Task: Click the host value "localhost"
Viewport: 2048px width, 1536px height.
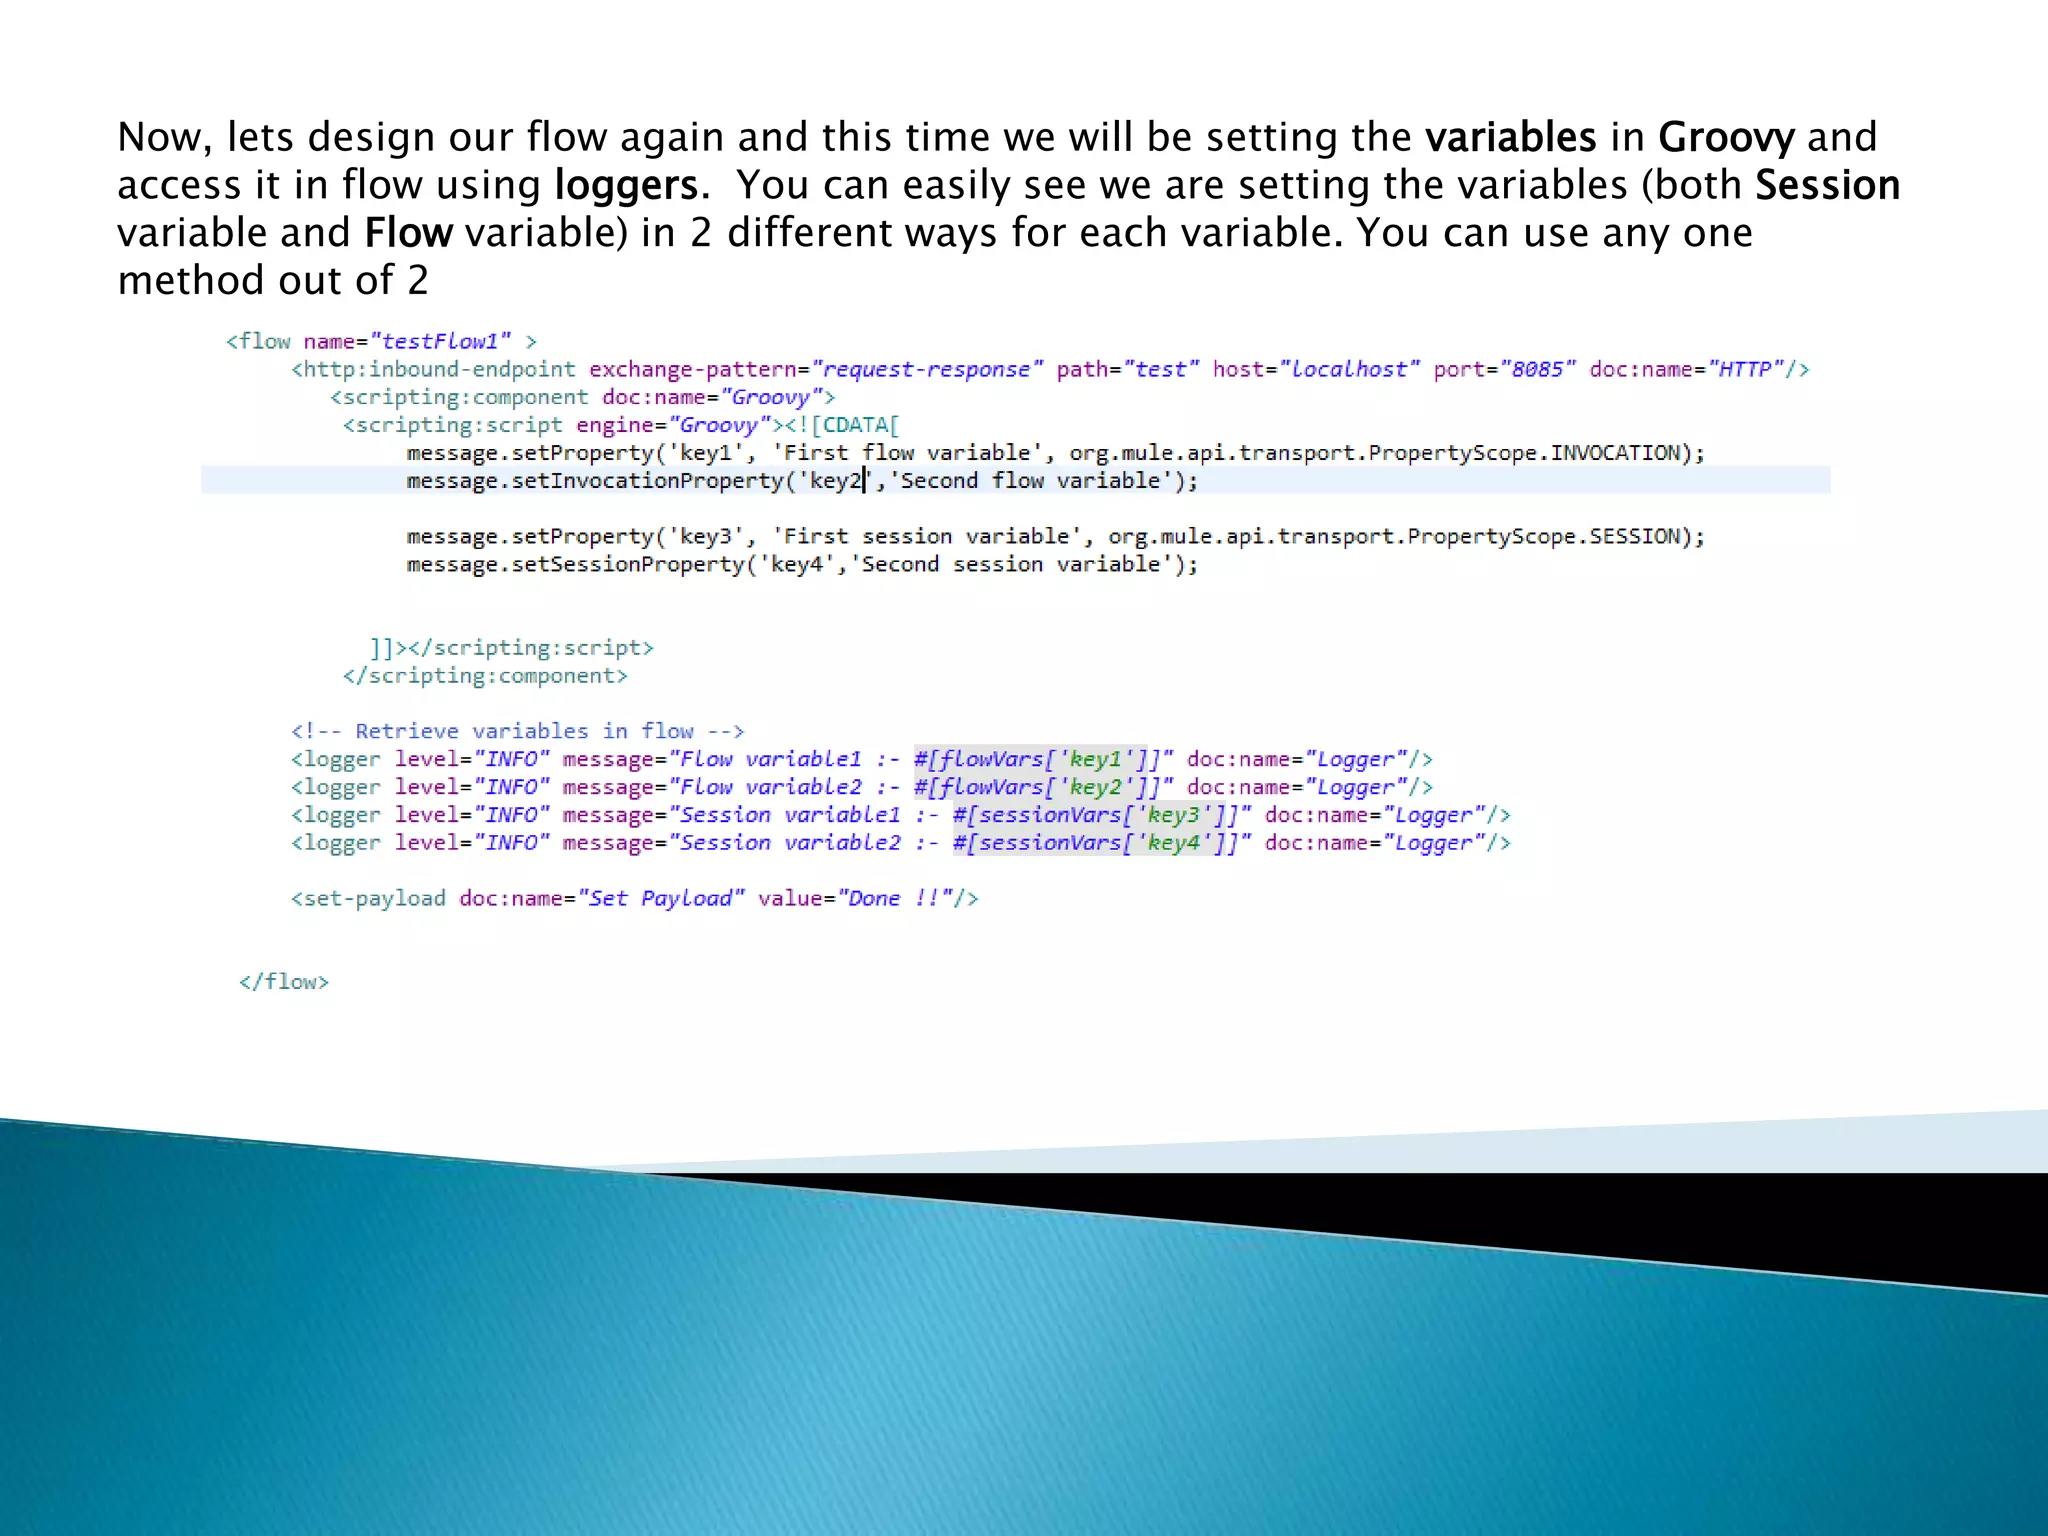Action: [1348, 370]
